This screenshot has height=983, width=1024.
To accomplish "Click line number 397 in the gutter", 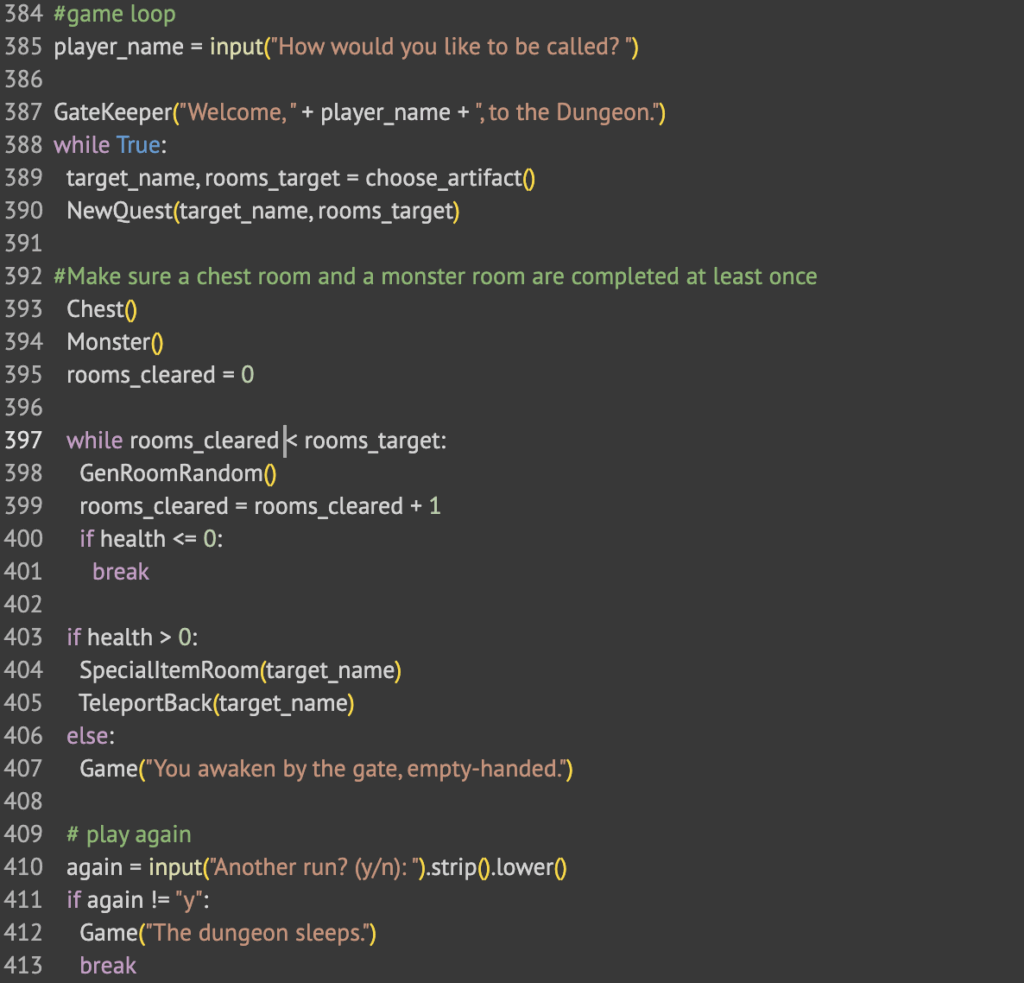I will tap(23, 440).
